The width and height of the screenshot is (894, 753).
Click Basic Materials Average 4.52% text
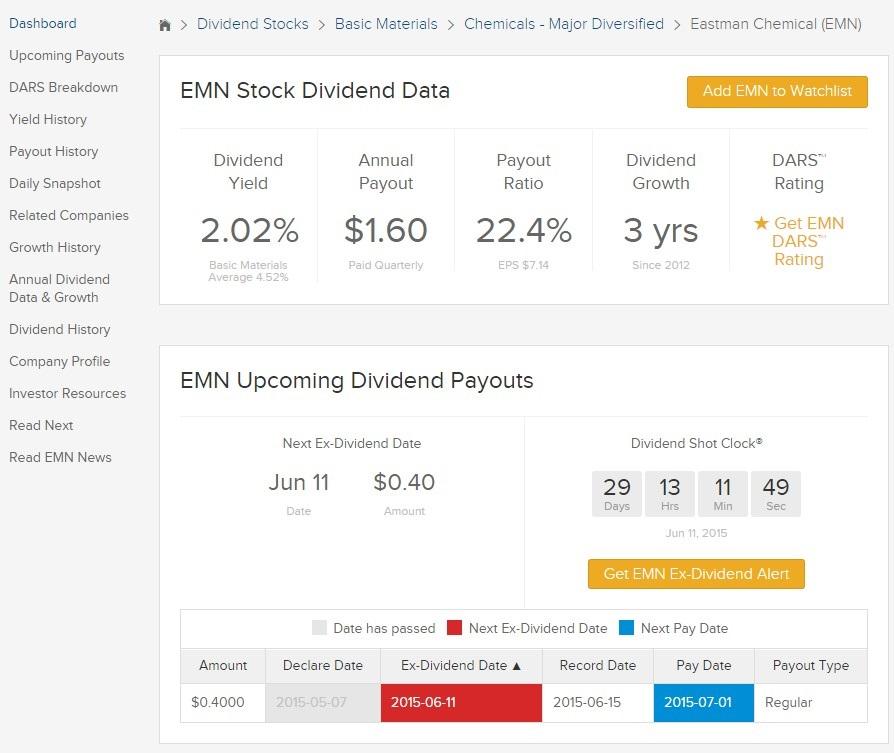(248, 271)
